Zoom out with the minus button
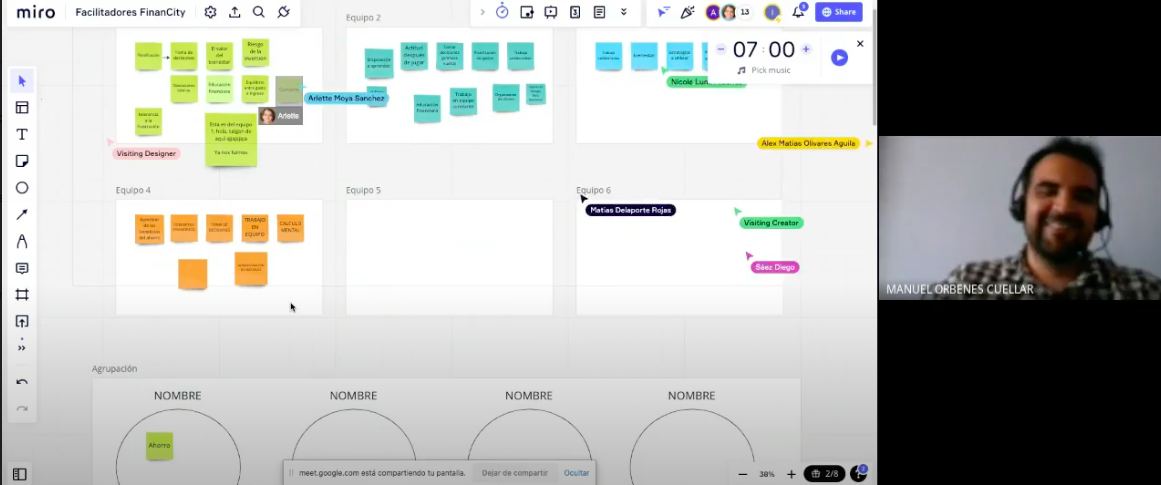 (743, 474)
